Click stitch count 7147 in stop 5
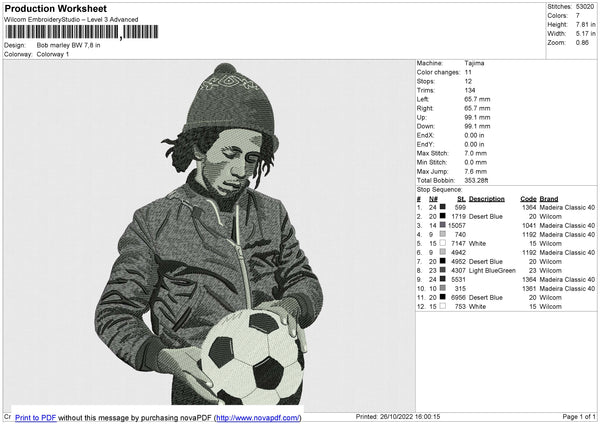 coord(458,243)
